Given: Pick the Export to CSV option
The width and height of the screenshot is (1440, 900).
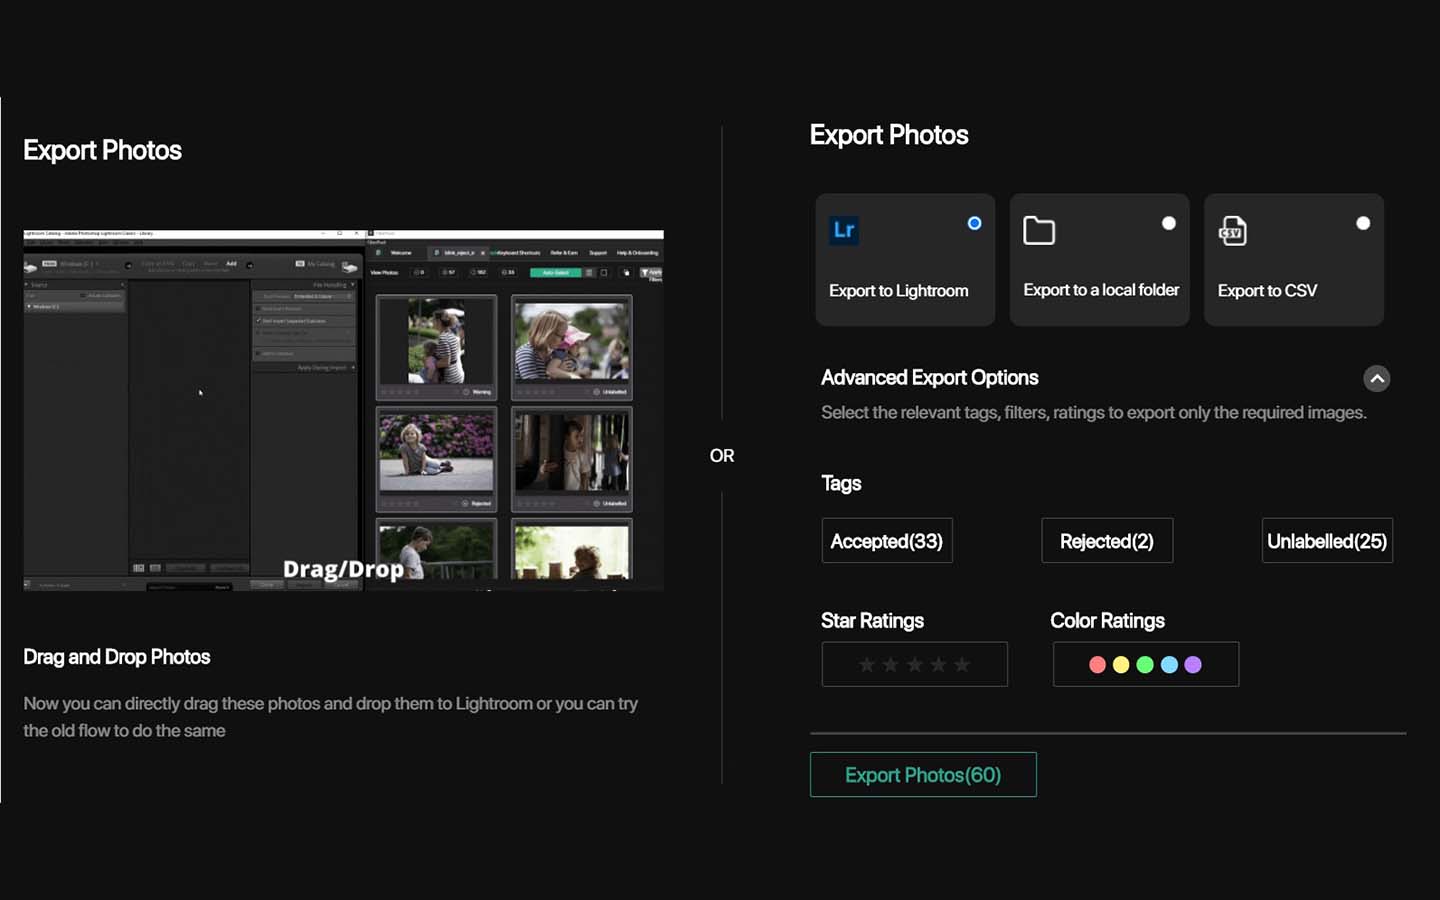Looking at the screenshot, I should click(1293, 259).
